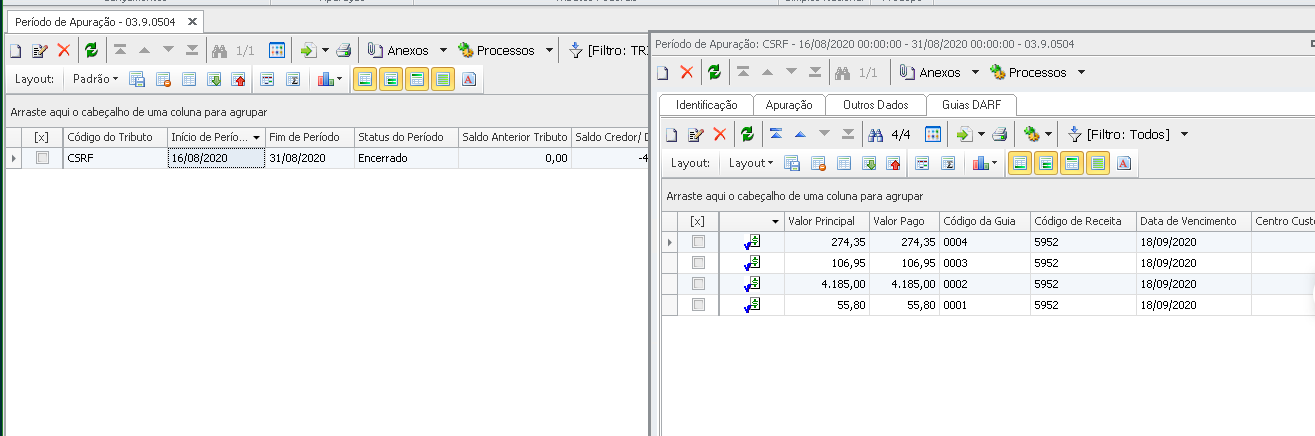Click the sigma totals icon in Guias DARF layout bar

(948, 163)
